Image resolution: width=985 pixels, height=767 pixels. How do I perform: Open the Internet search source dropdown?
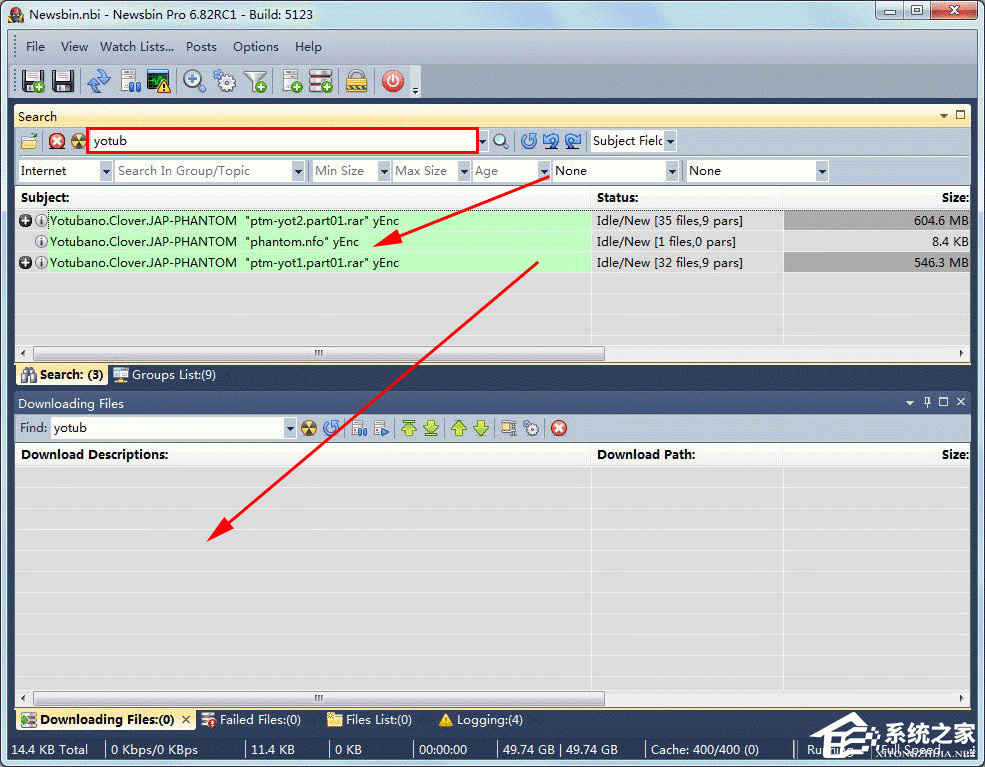click(106, 171)
